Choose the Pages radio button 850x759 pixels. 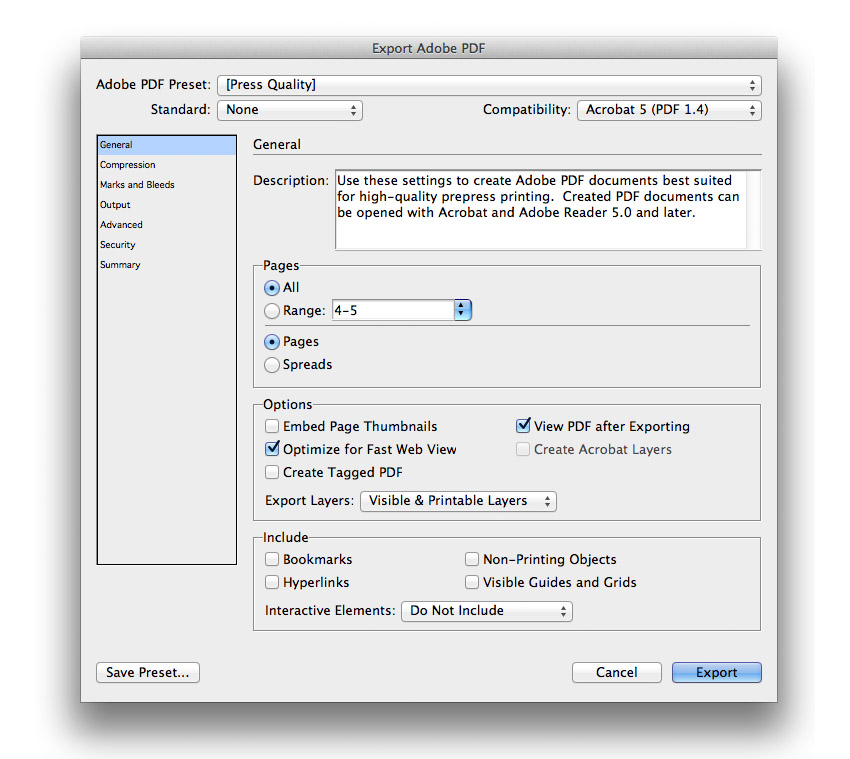tap(272, 342)
